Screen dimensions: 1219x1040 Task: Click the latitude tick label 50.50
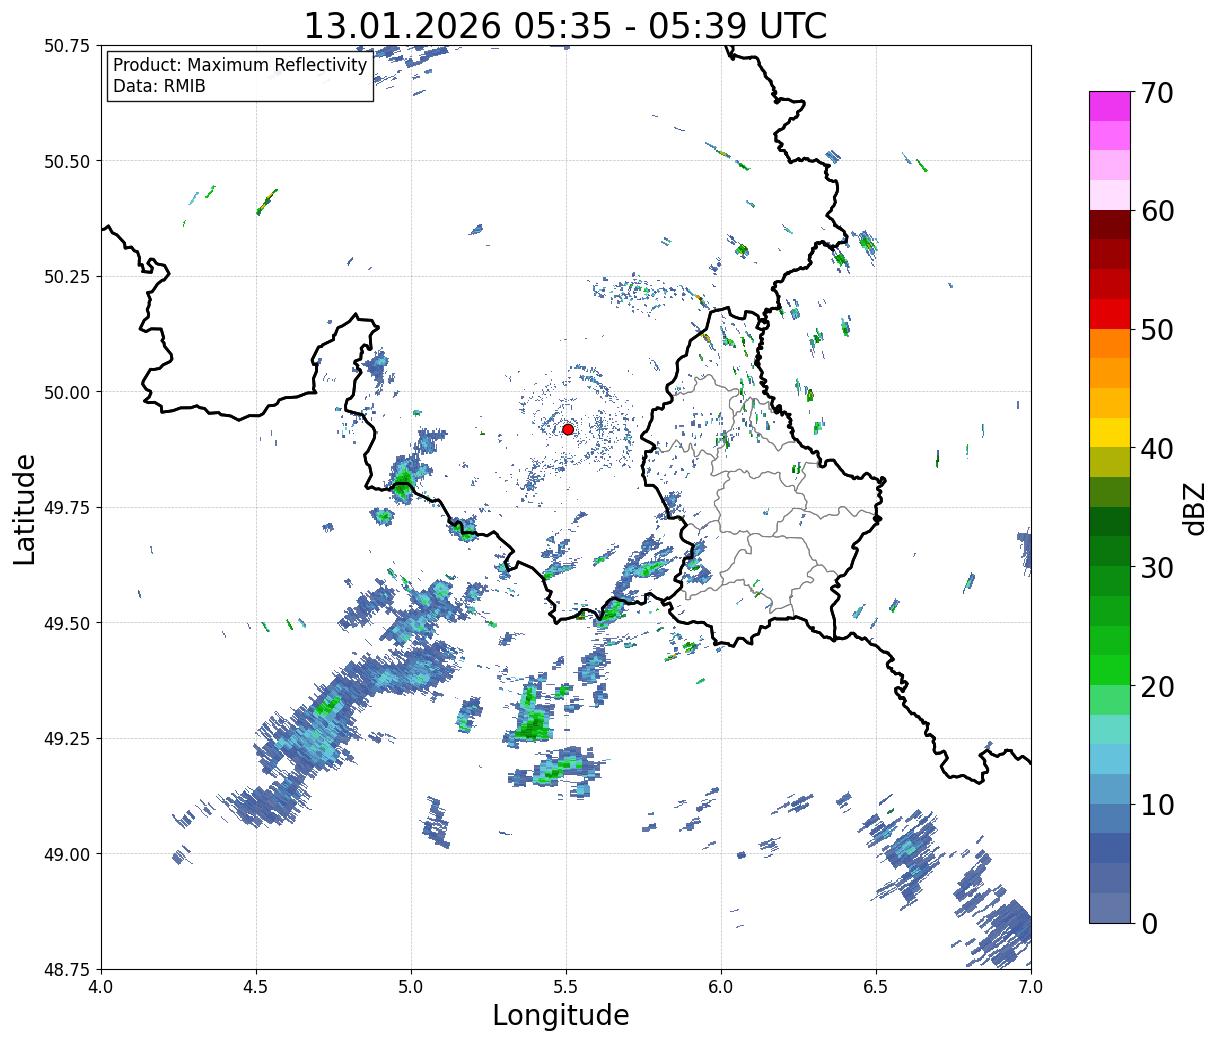click(66, 161)
